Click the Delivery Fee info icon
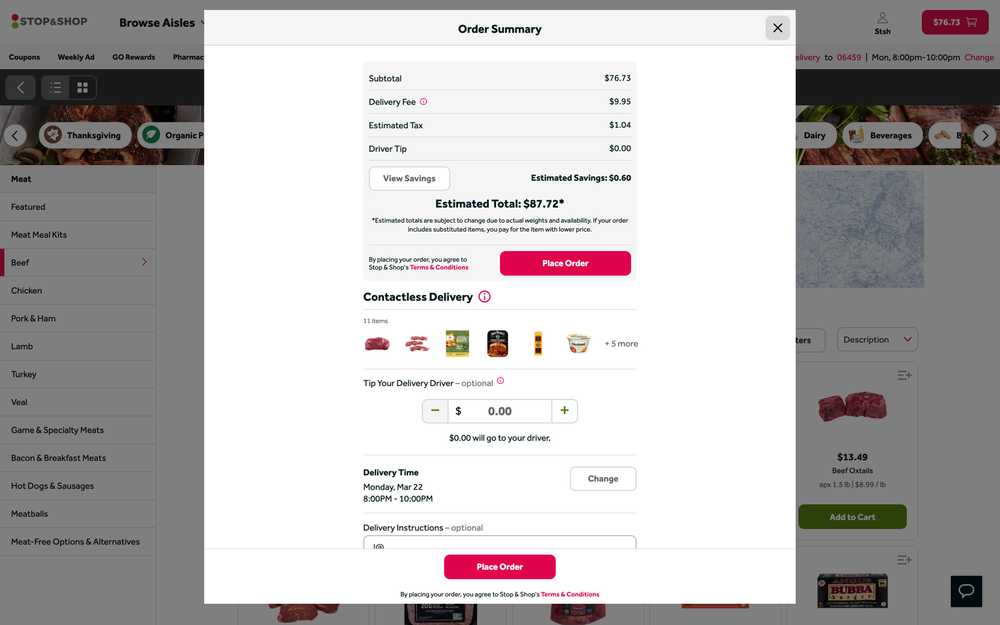Viewport: 1000px width, 625px height. (x=424, y=102)
